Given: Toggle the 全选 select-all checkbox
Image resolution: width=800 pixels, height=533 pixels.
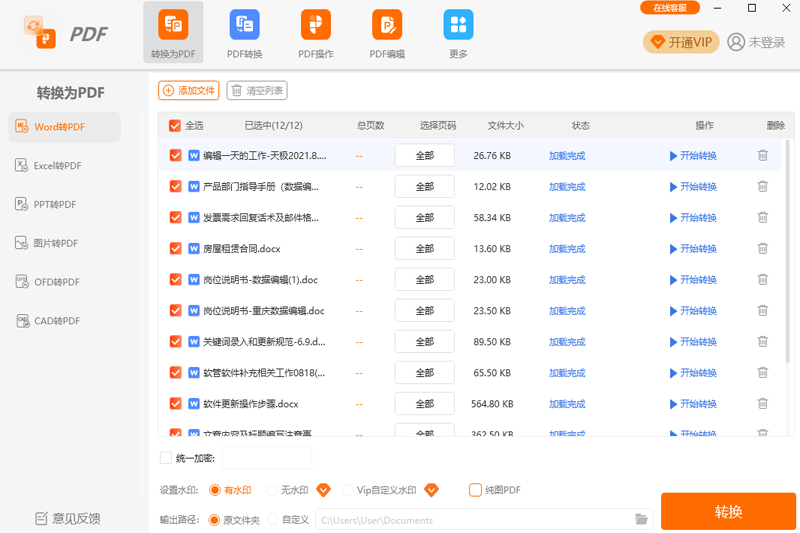Looking at the screenshot, I should point(175,126).
